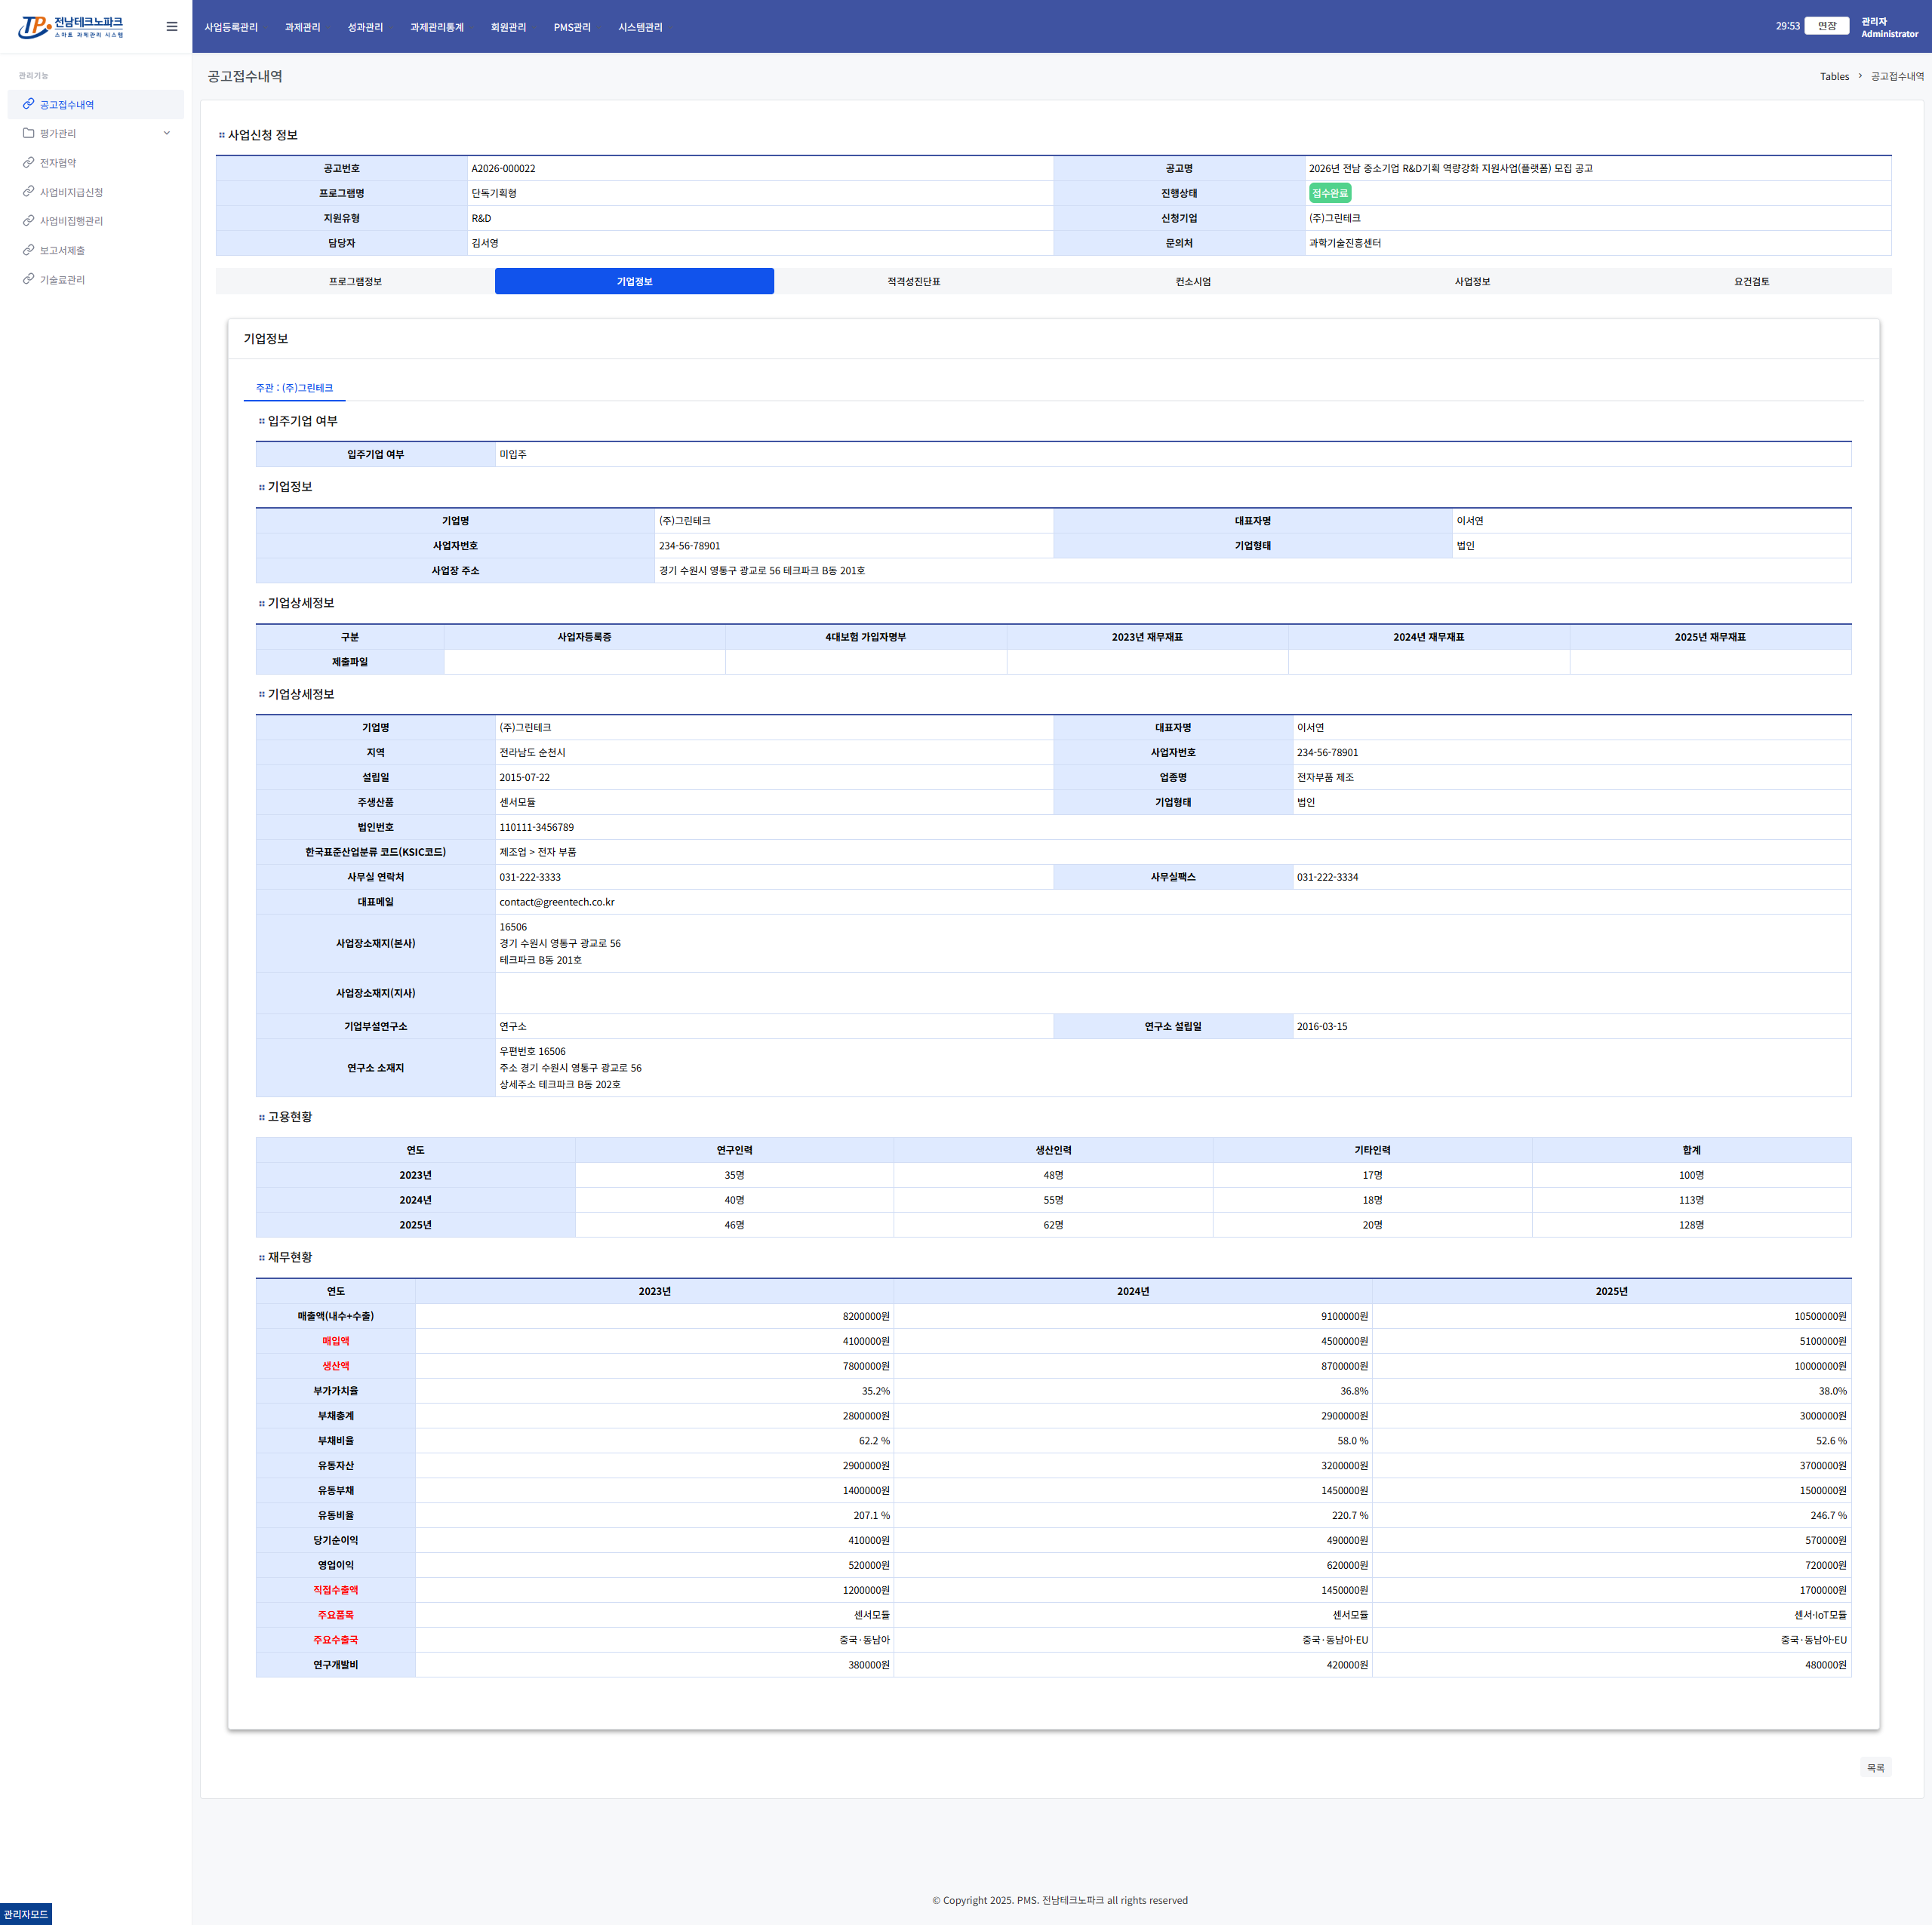Select the 기업정보 tab

634,281
